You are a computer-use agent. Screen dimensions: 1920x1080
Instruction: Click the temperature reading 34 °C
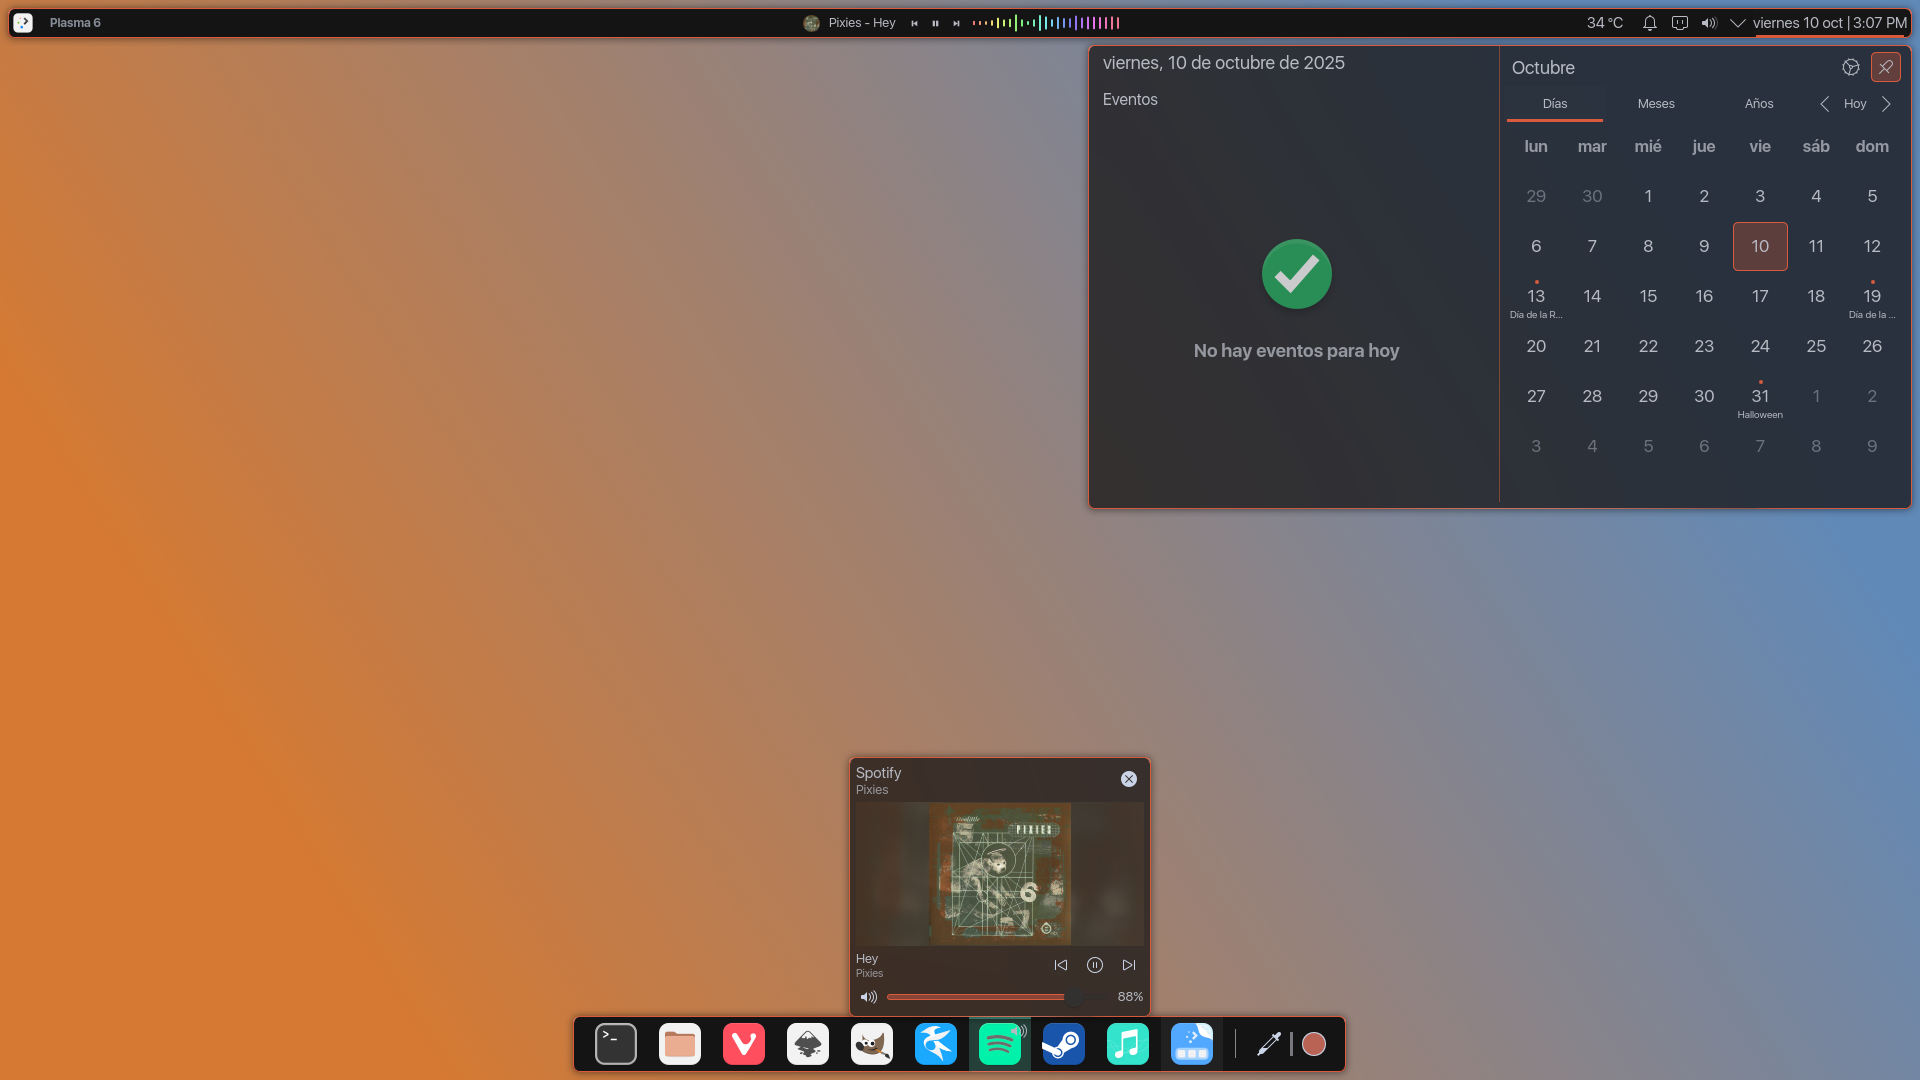pos(1605,23)
